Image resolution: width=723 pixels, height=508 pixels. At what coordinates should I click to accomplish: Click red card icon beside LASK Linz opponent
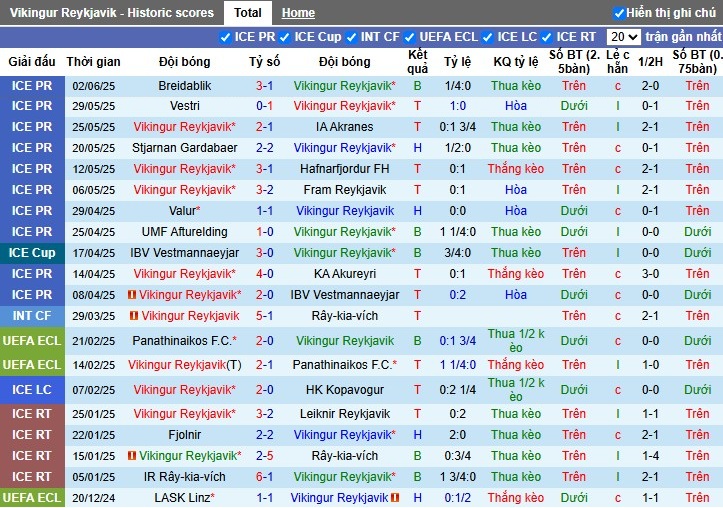395,497
